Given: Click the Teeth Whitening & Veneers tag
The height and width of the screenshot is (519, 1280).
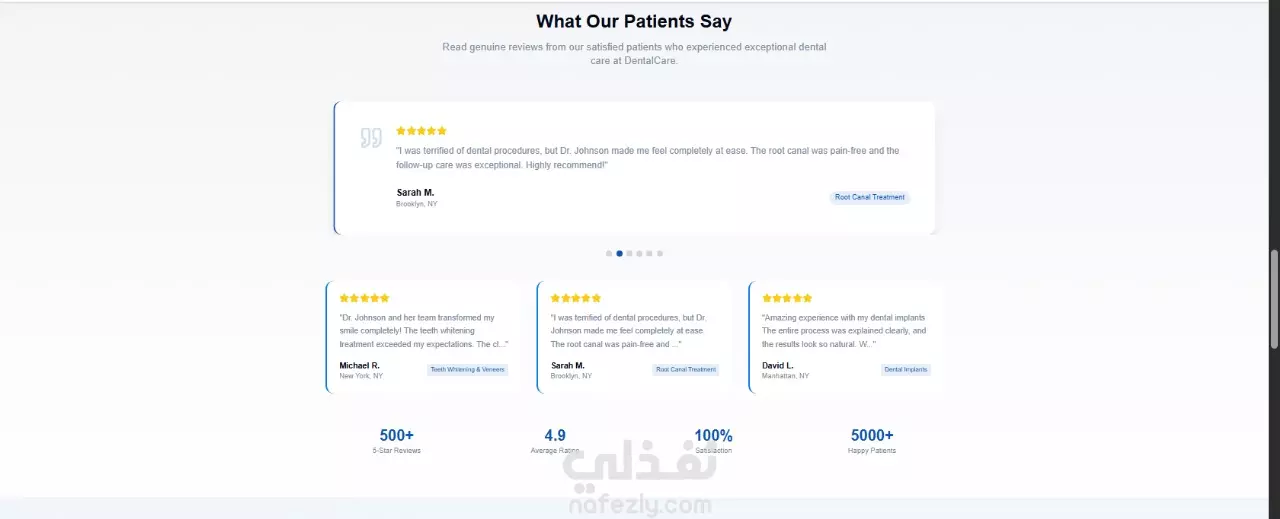Looking at the screenshot, I should (468, 369).
